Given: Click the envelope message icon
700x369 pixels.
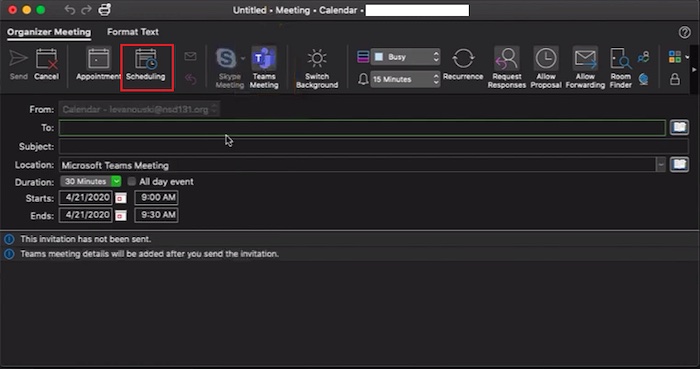Looking at the screenshot, I should [x=190, y=56].
